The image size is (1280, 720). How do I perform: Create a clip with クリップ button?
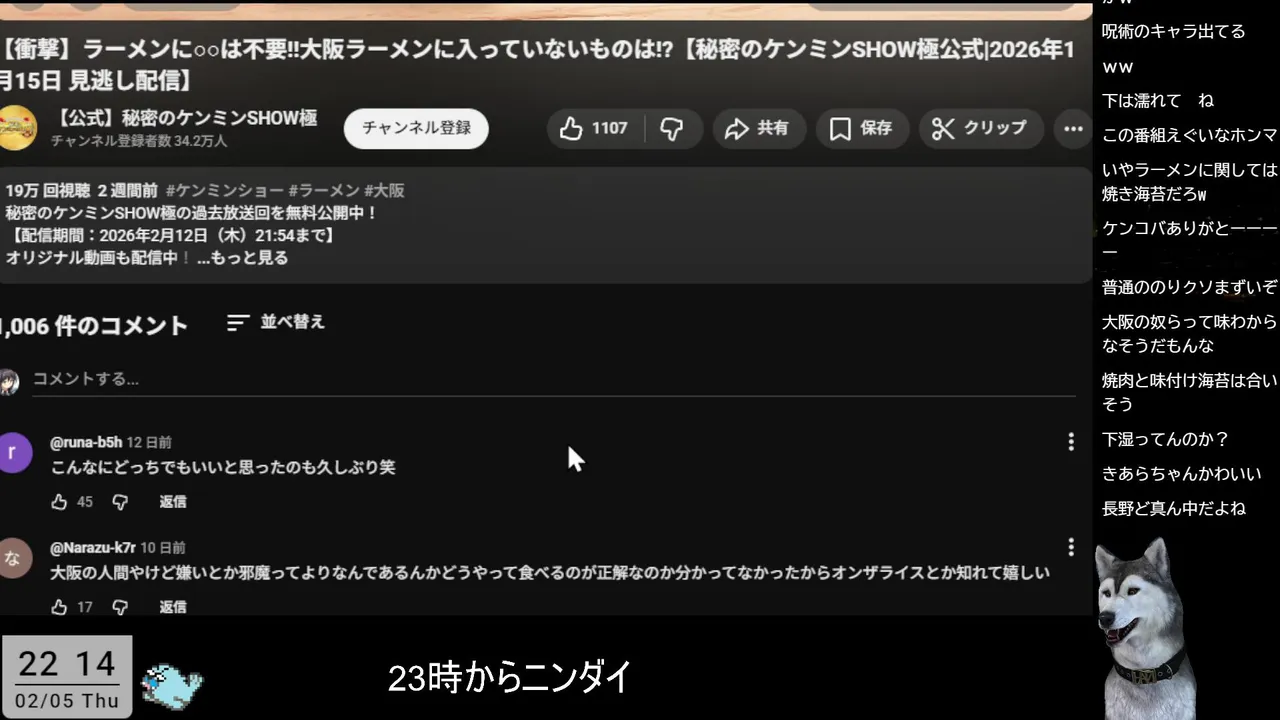981,128
